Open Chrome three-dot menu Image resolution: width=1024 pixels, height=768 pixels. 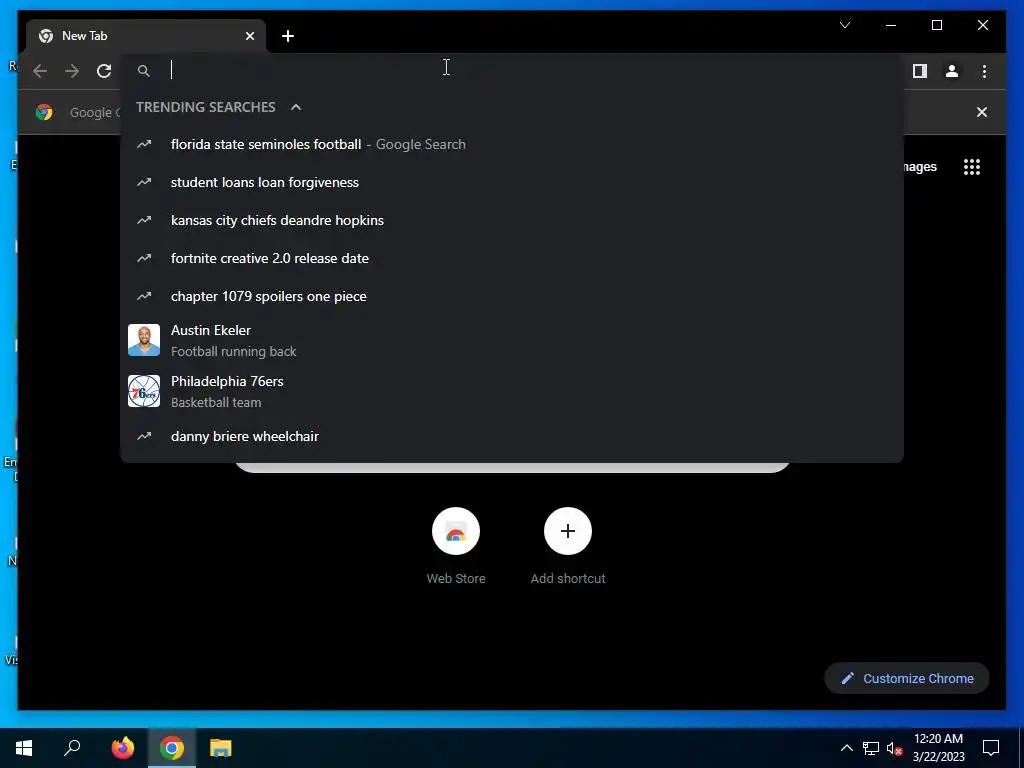click(984, 71)
